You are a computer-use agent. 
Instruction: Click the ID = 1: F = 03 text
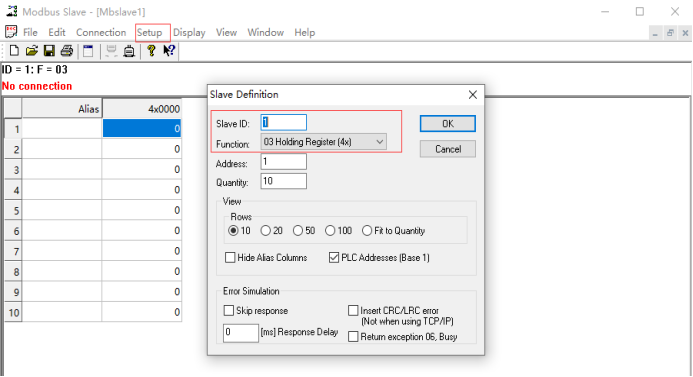(x=34, y=69)
